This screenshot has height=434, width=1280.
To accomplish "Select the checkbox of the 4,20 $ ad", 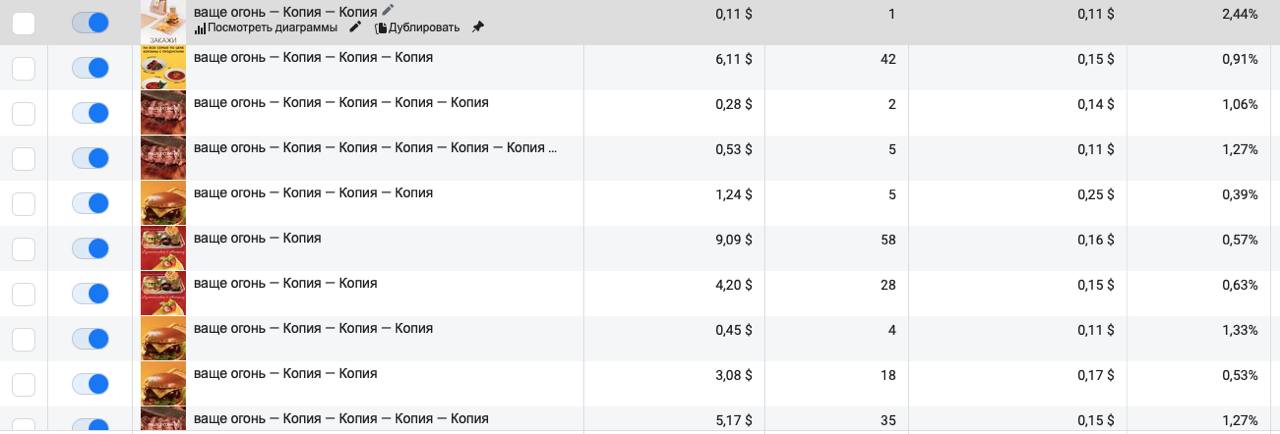I will 23,294.
